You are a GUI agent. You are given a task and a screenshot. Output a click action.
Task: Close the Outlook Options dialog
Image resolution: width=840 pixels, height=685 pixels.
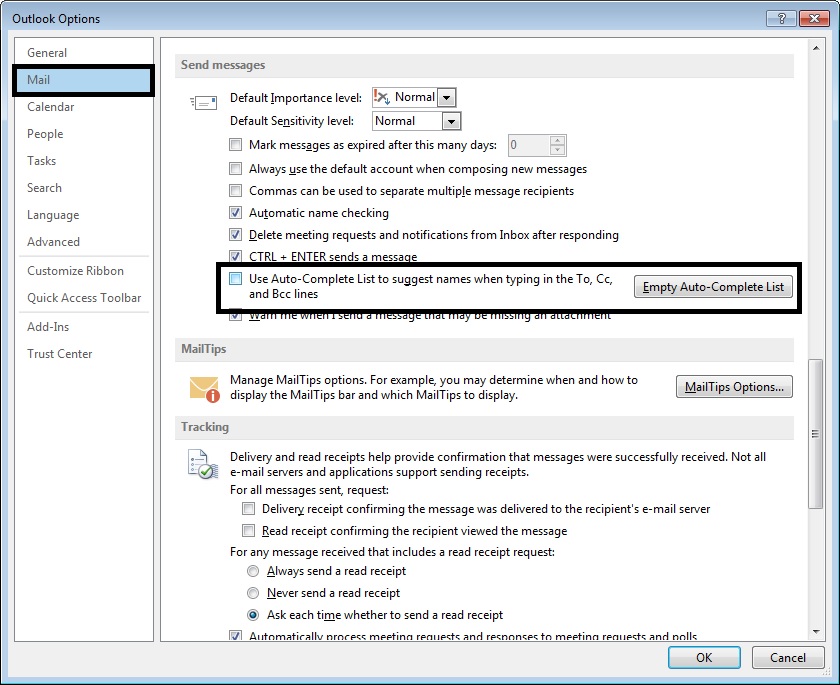pyautogui.click(x=814, y=19)
